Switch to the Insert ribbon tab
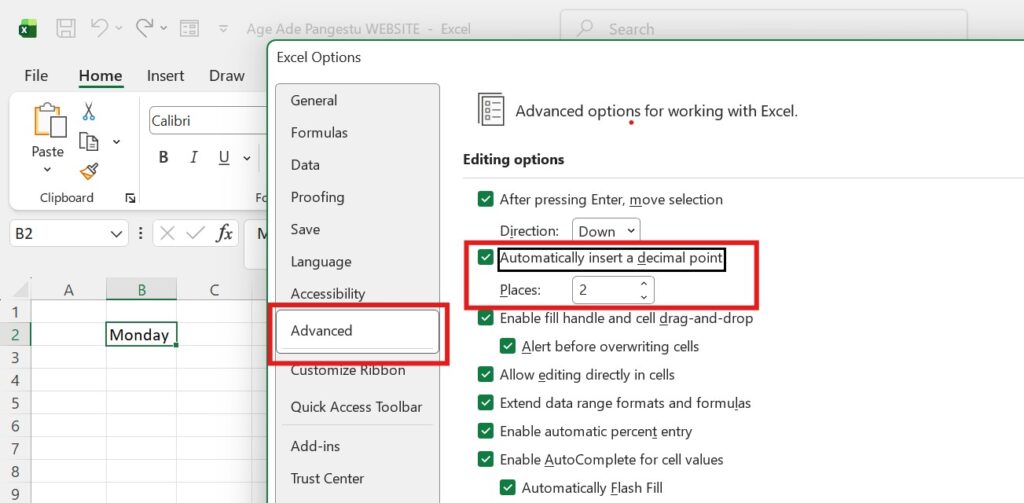Screen dimensions: 1024x503 pyautogui.click(x=165, y=76)
